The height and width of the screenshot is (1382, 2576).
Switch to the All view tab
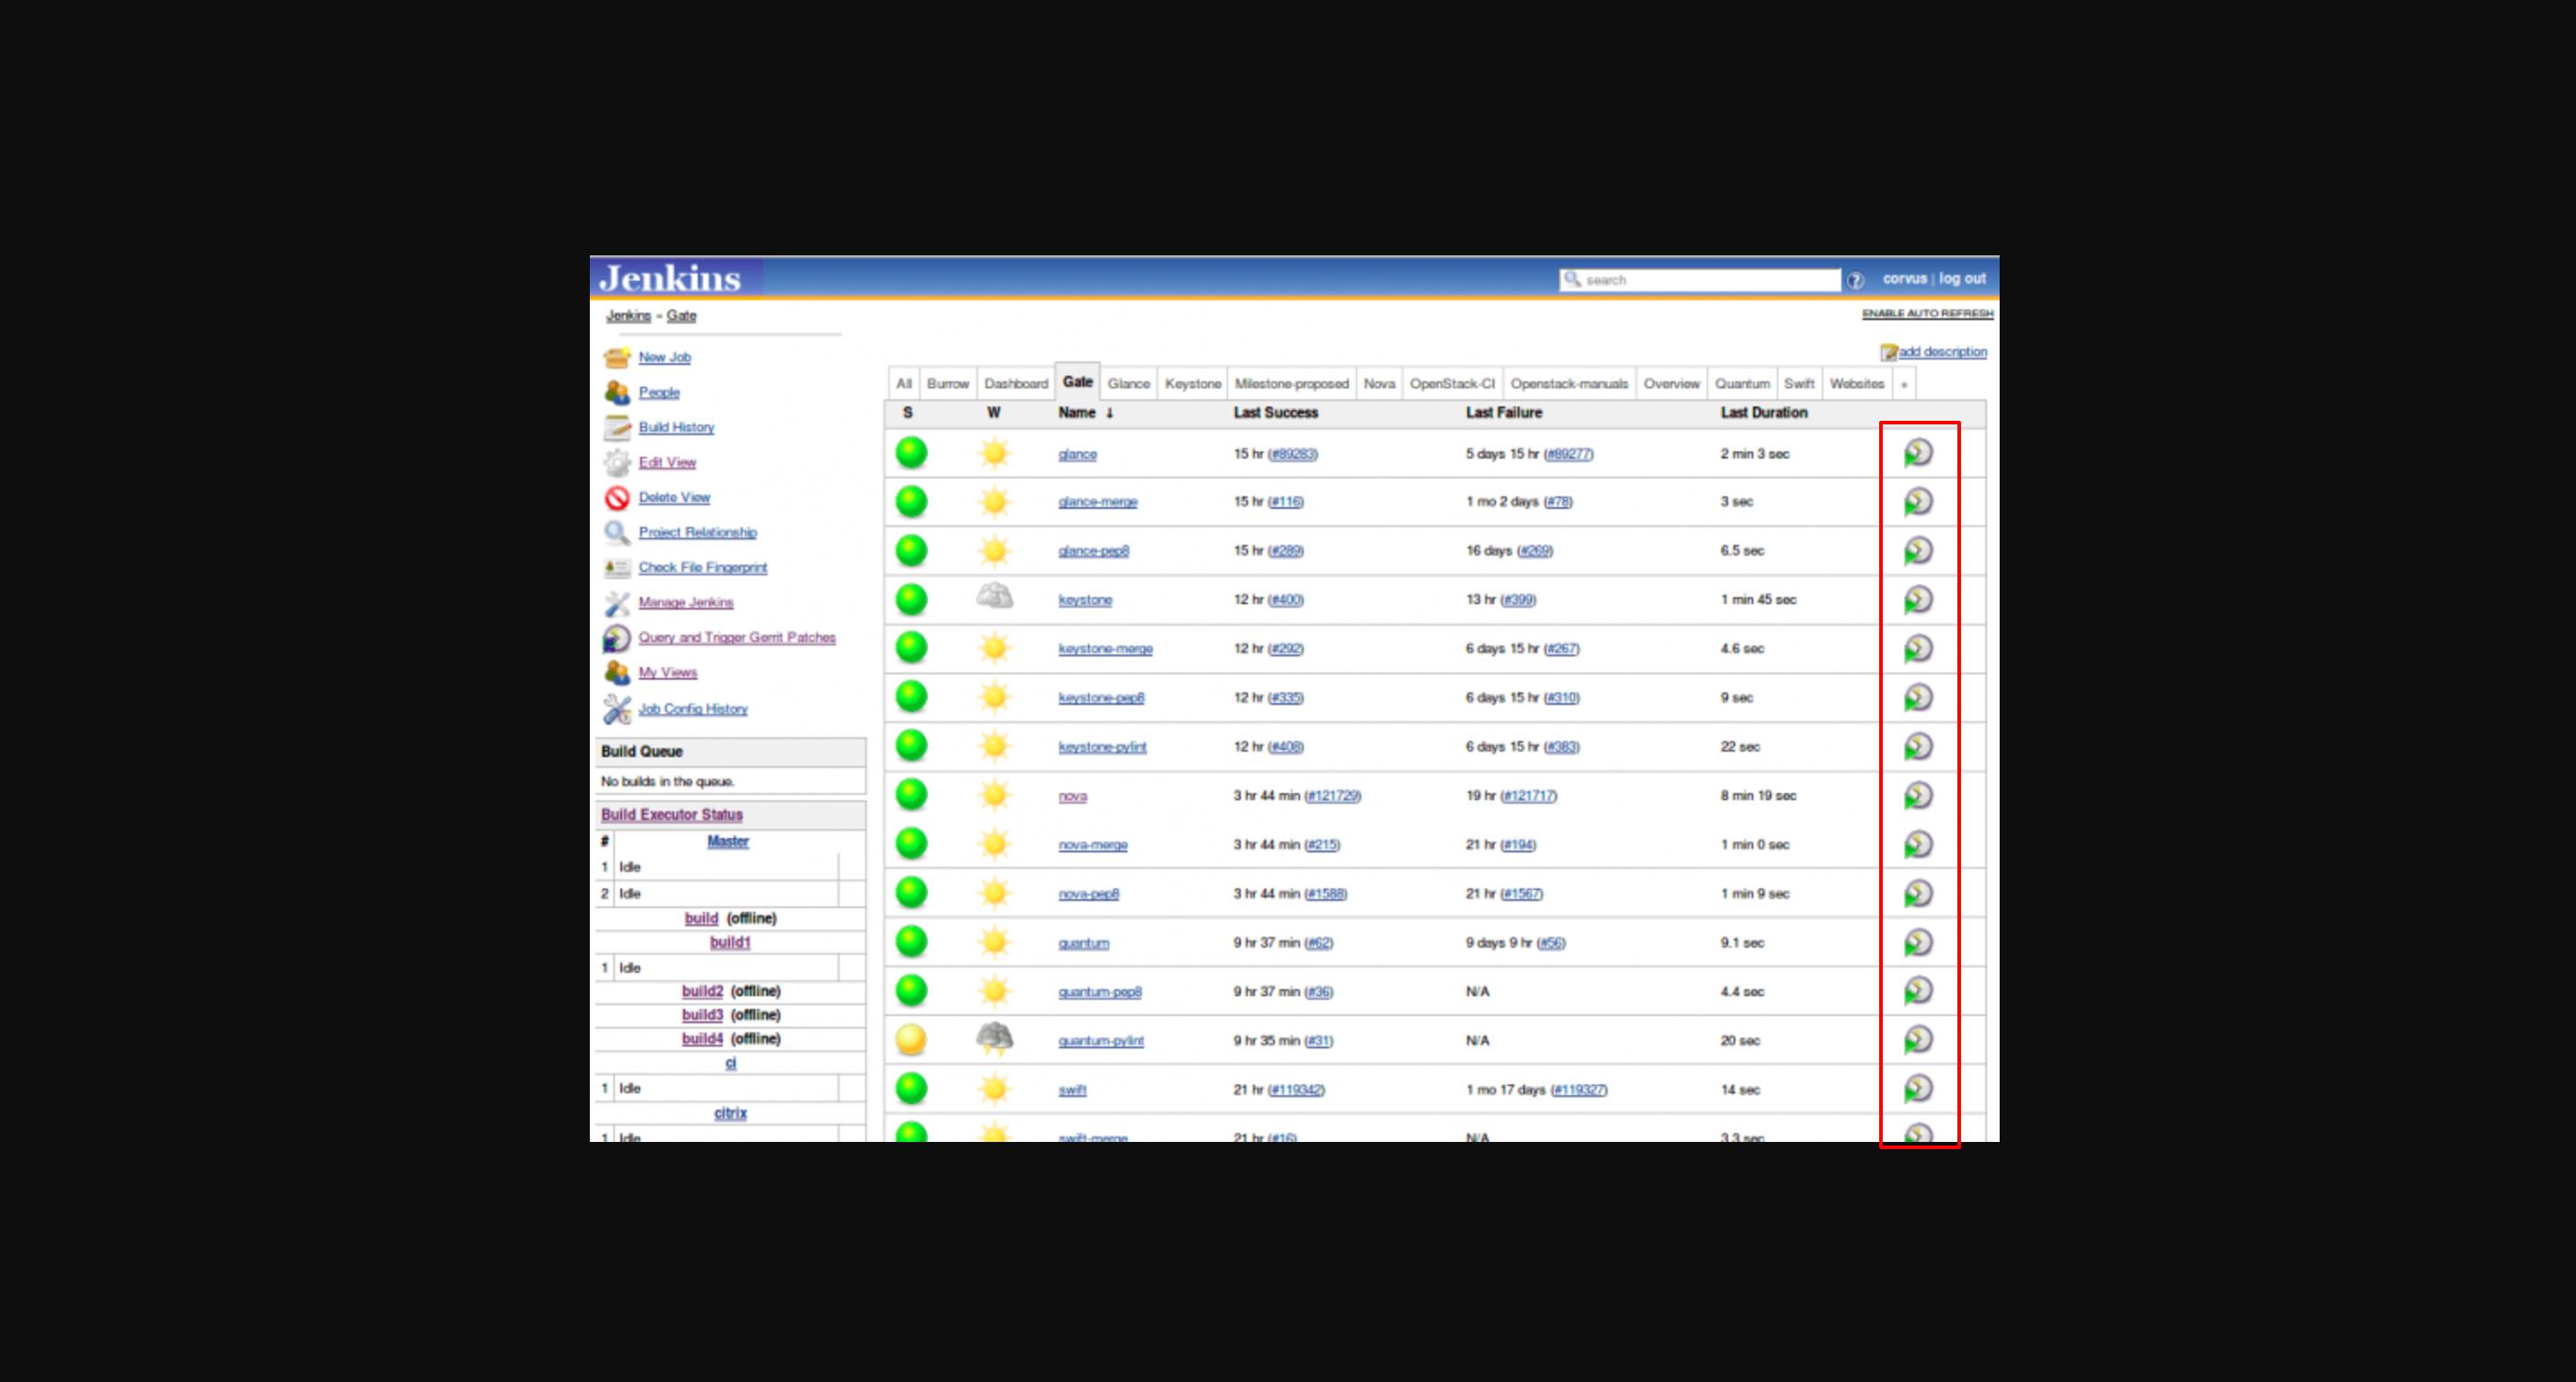pos(904,384)
